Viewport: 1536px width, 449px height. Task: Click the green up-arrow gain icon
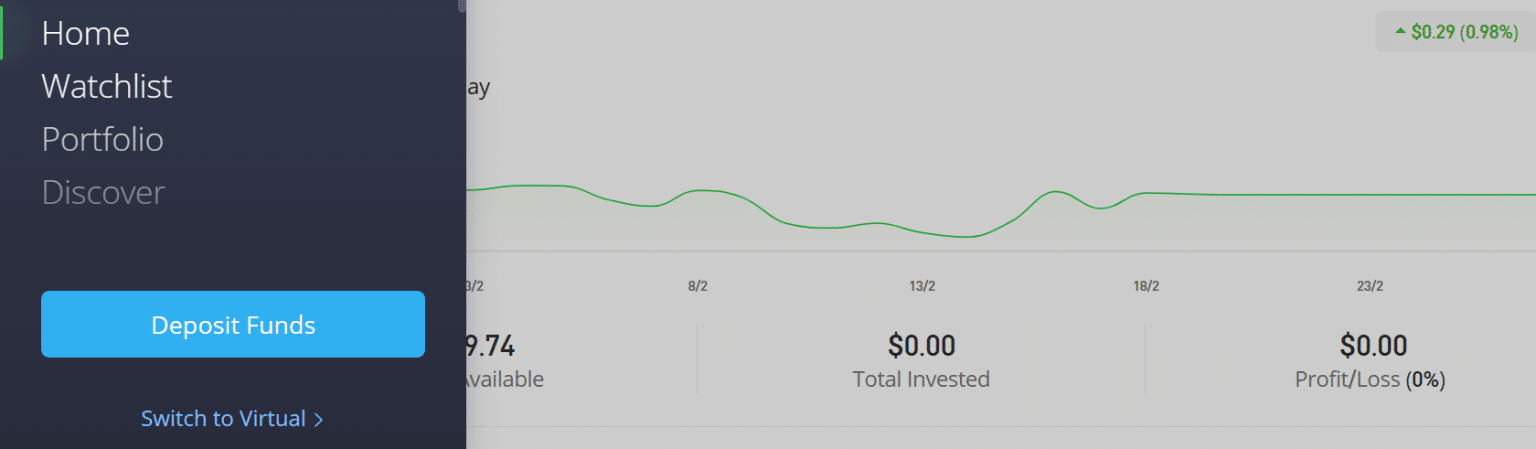point(1400,32)
